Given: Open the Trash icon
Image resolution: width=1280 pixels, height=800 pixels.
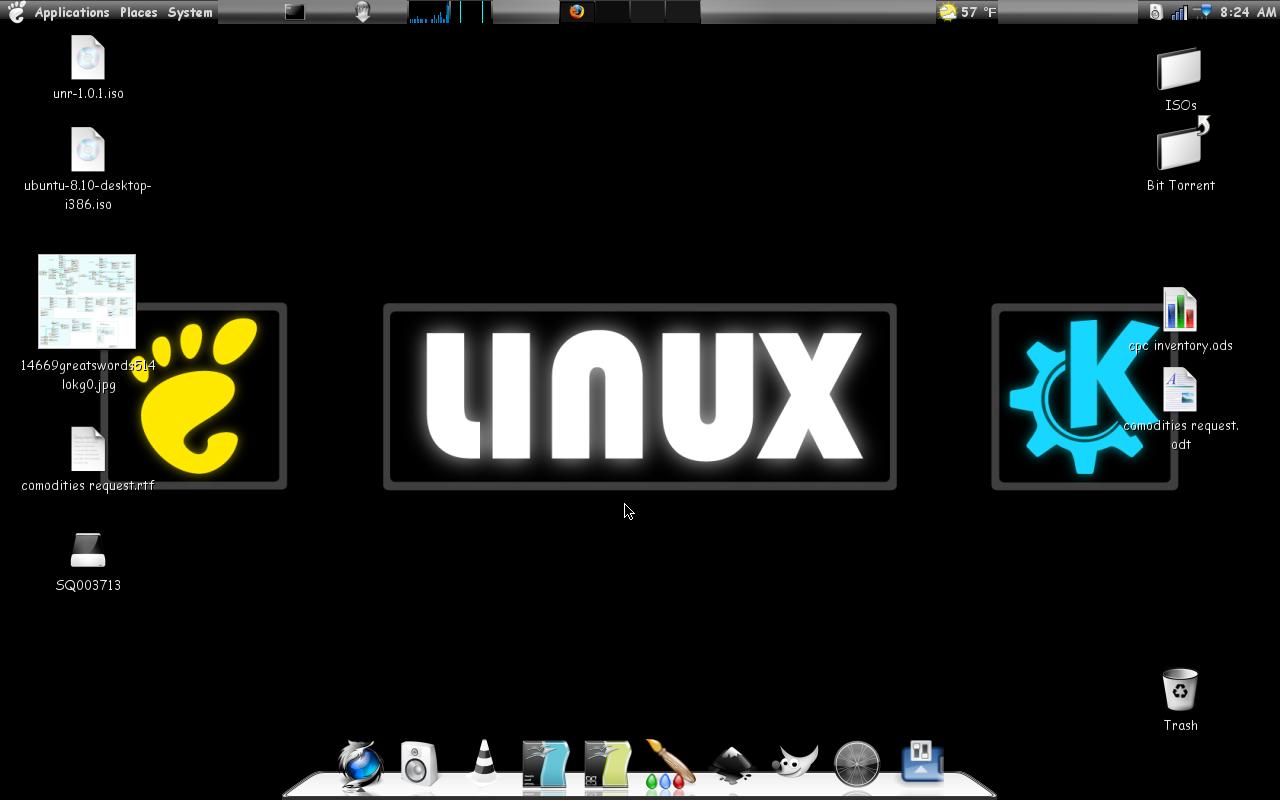Looking at the screenshot, I should coord(1180,690).
